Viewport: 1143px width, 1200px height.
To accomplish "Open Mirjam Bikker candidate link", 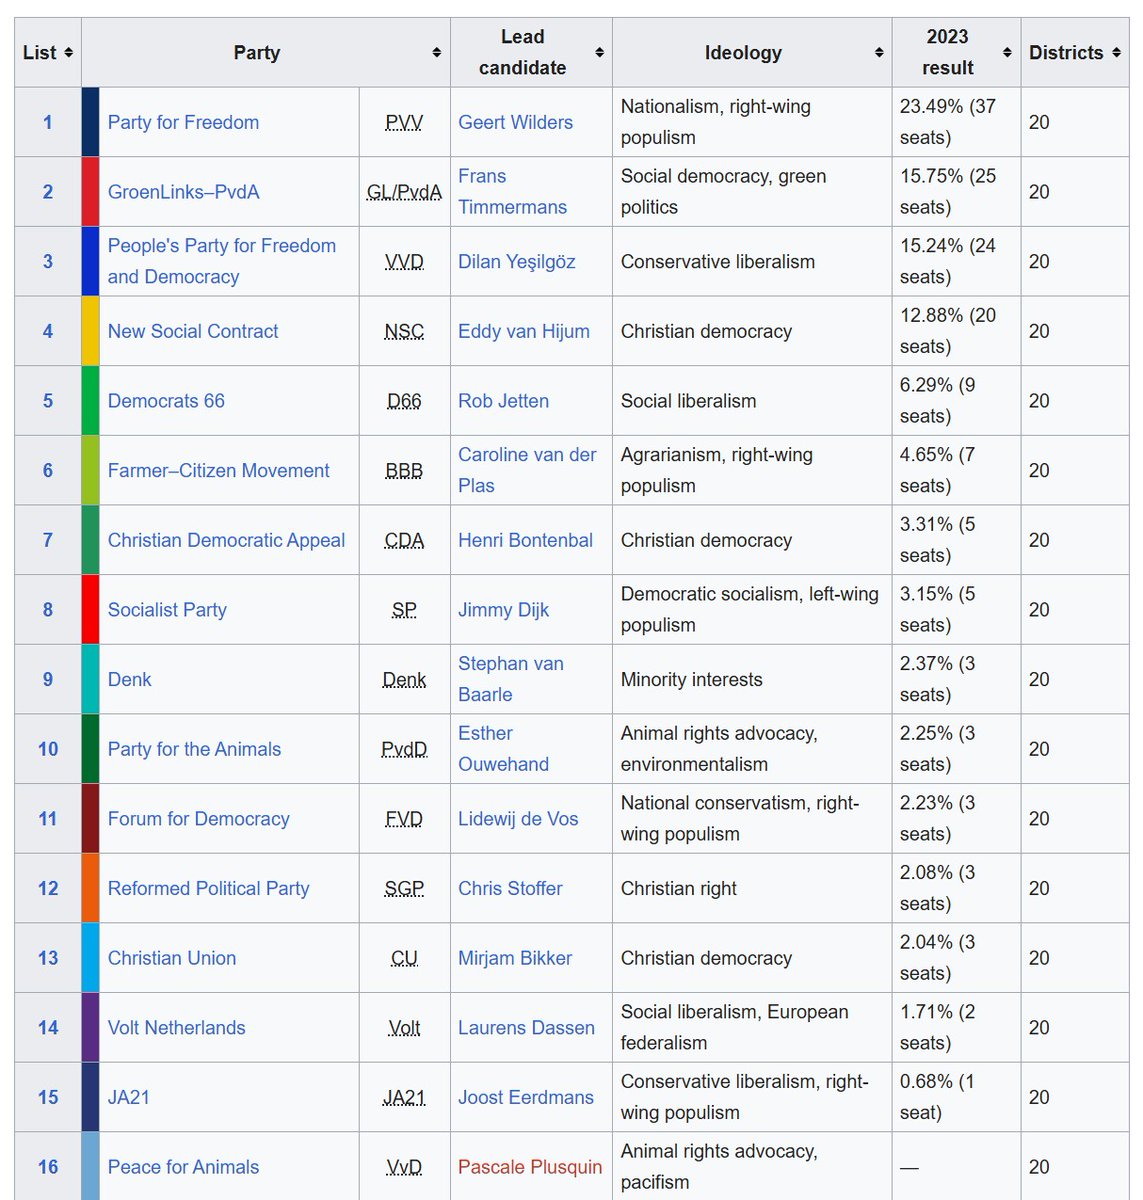I will (x=515, y=958).
